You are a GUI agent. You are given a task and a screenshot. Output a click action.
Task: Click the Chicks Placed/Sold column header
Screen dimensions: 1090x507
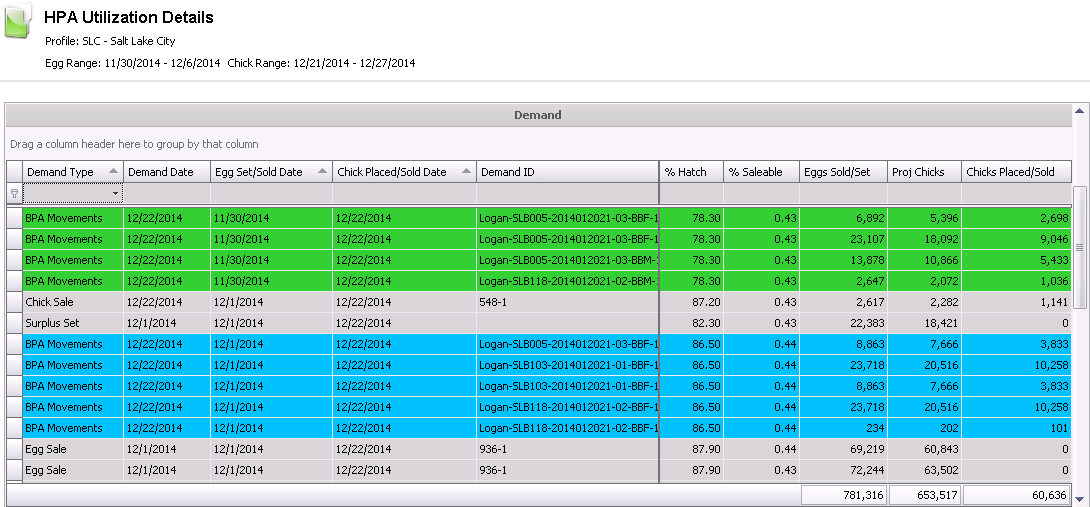[x=1015, y=172]
